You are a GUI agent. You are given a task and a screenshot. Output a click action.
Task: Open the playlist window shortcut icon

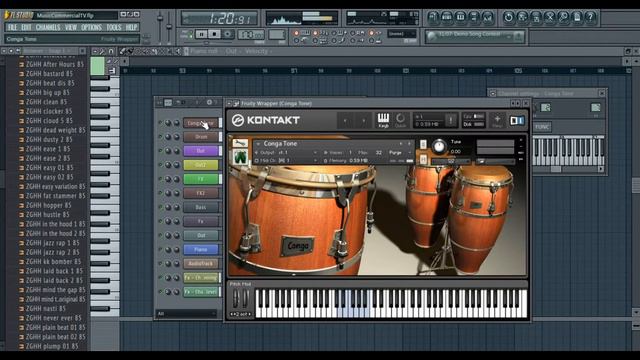[433, 18]
